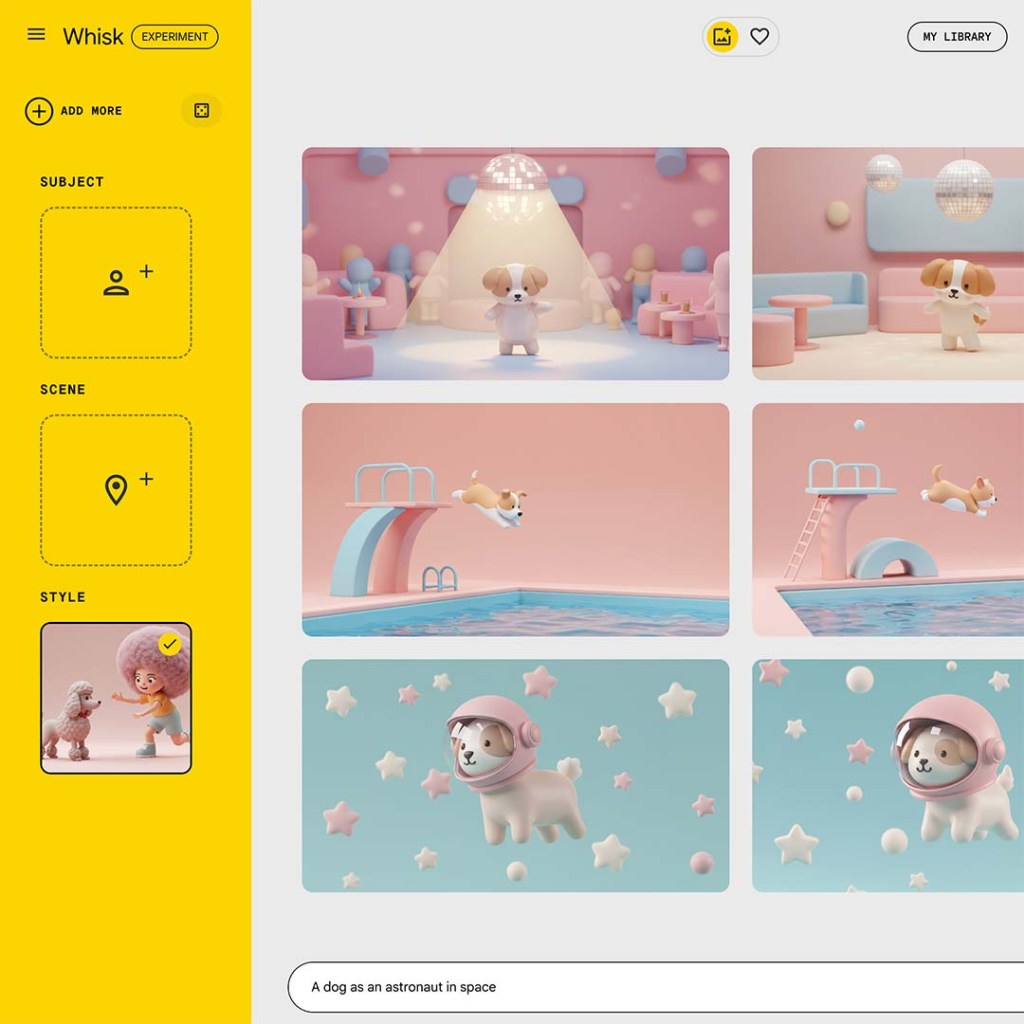Click the location pin icon in Scene

tap(117, 490)
